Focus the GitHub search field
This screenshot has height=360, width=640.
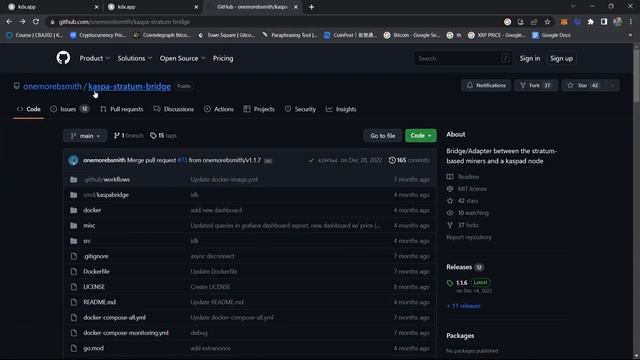tap(462, 58)
